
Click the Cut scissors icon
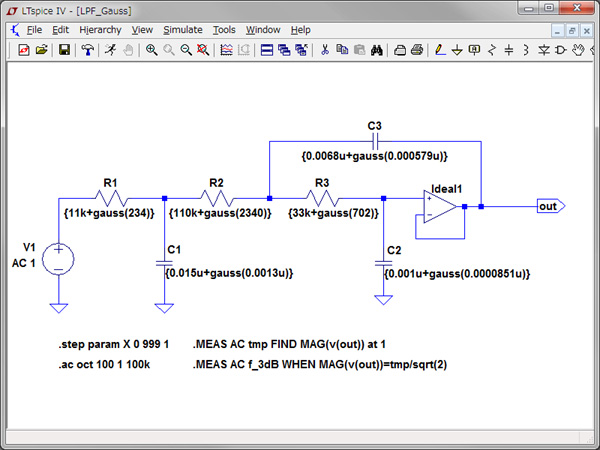[x=324, y=49]
